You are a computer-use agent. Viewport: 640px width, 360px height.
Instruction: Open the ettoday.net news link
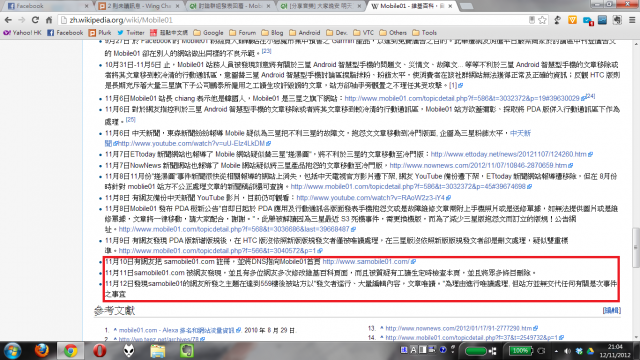pyautogui.click(x=509, y=154)
